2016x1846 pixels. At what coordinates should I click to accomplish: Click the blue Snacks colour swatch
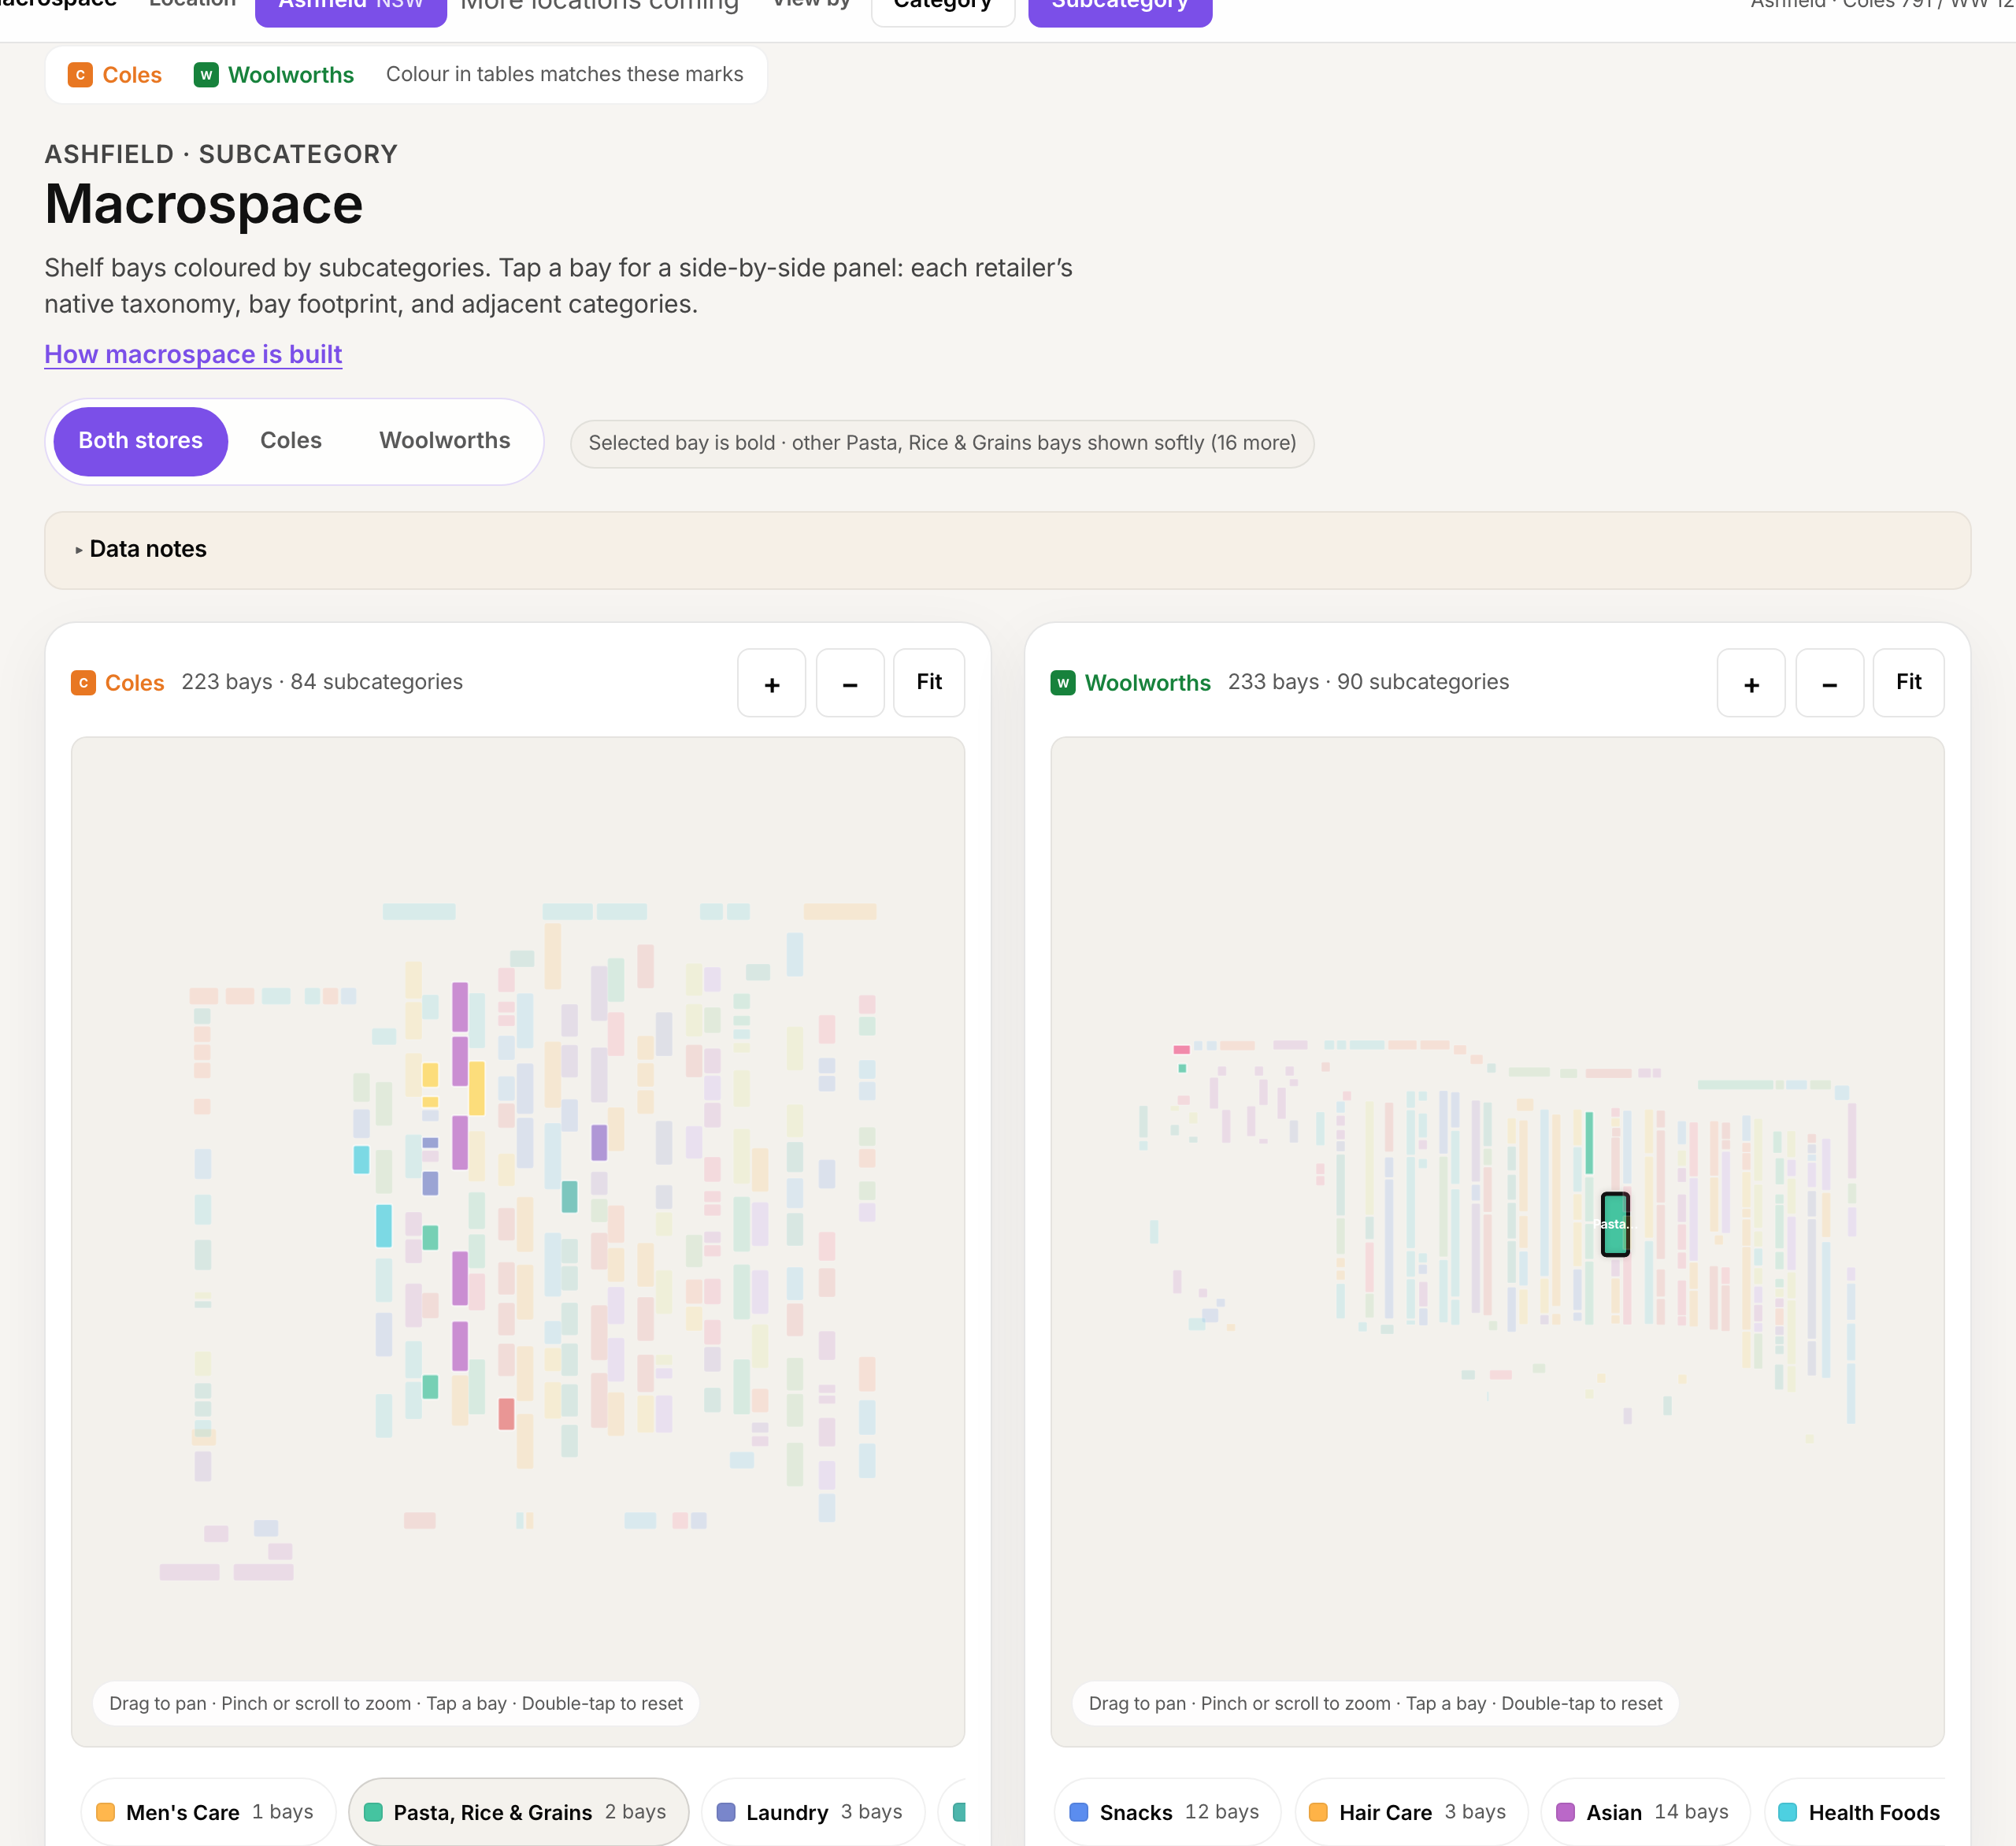coord(1079,1812)
